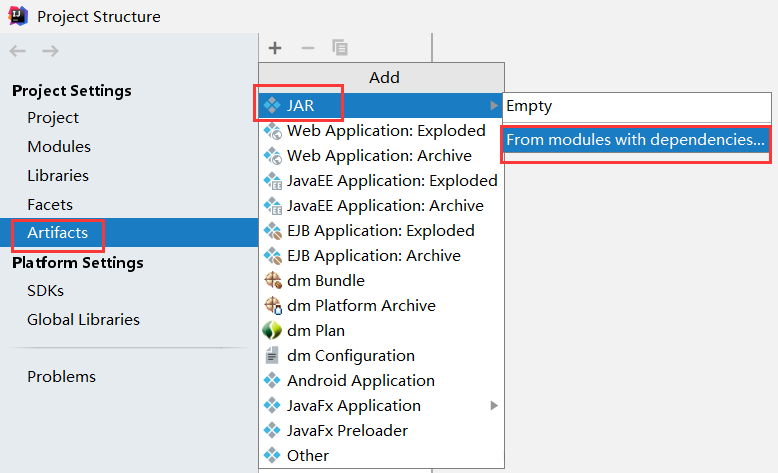Click the dm Bundle icon
The height and width of the screenshot is (473, 778).
pos(272,281)
